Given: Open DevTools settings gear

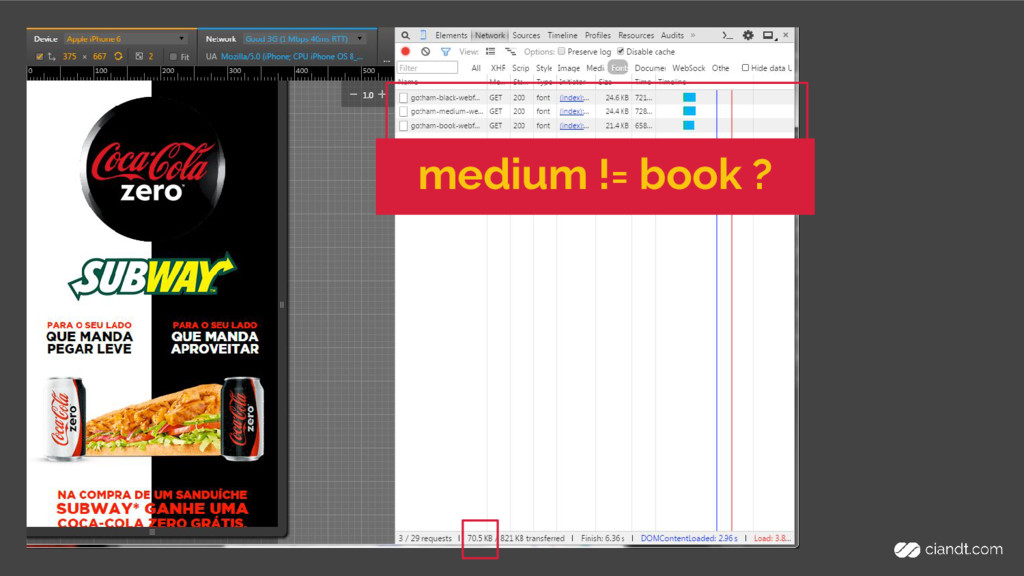Looking at the screenshot, I should click(748, 35).
